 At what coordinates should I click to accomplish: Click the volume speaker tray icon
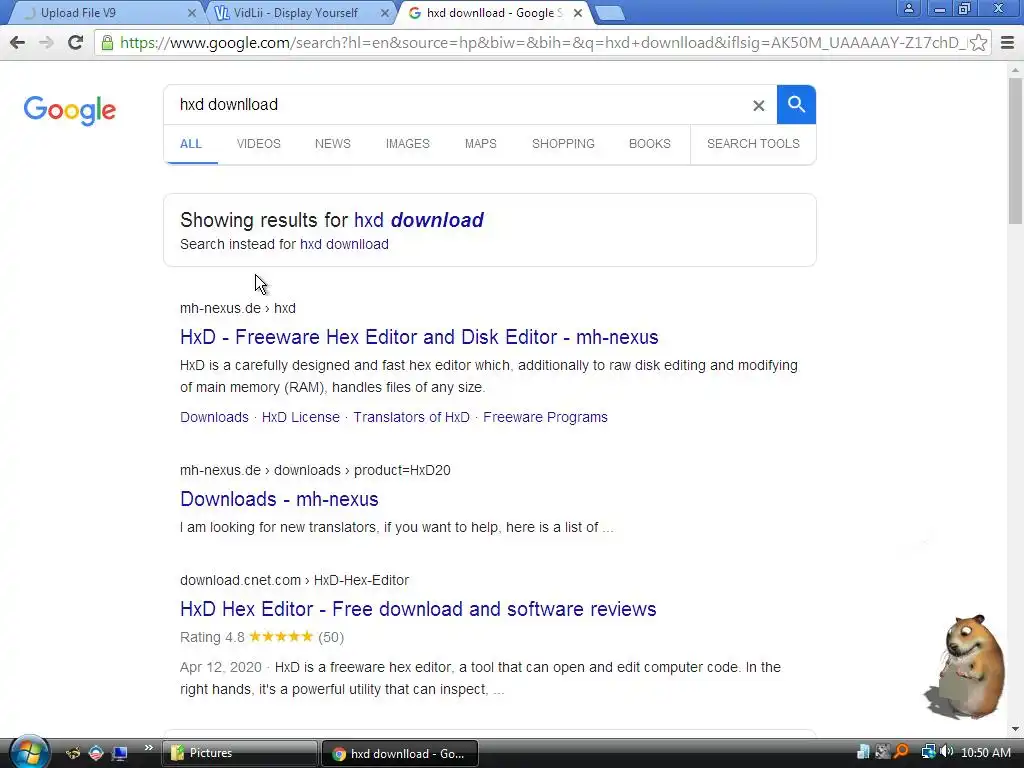click(x=946, y=752)
